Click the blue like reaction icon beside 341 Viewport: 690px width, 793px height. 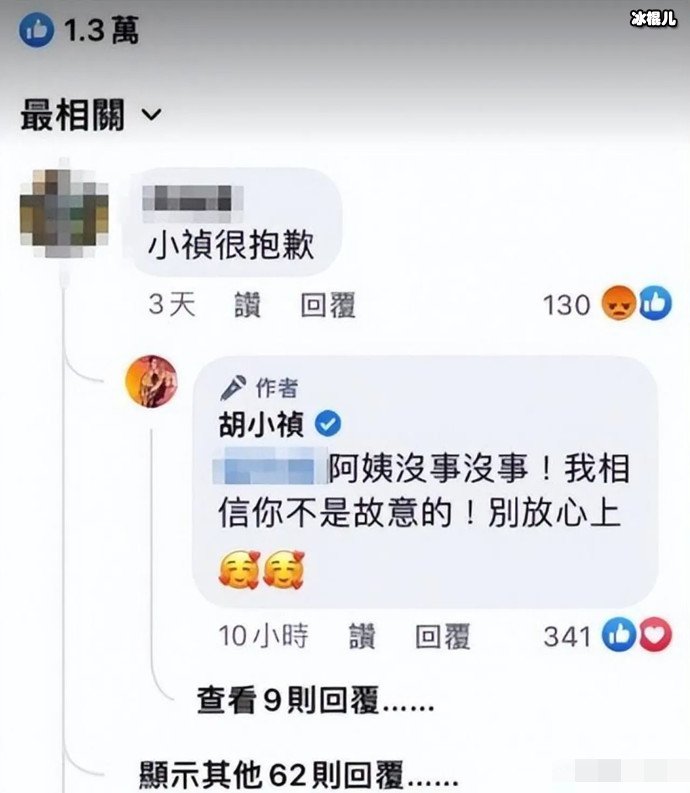[x=618, y=634]
